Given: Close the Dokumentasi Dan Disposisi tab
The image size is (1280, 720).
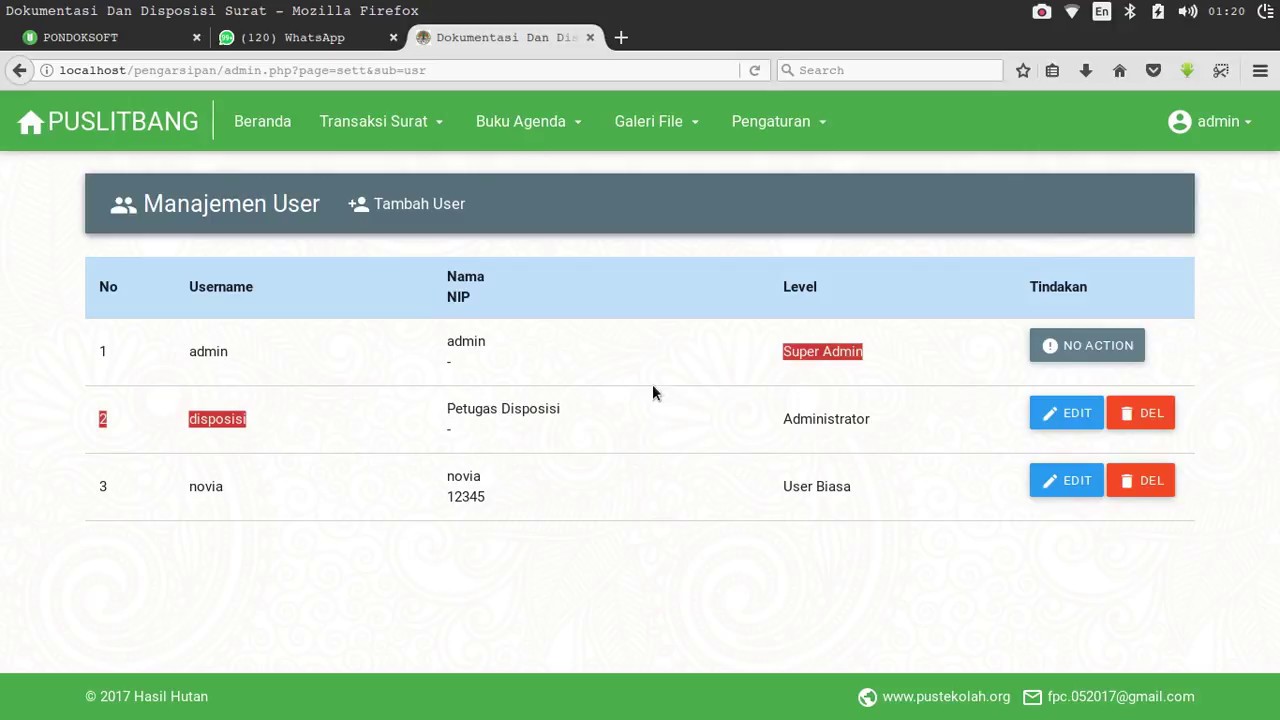Looking at the screenshot, I should click(590, 38).
